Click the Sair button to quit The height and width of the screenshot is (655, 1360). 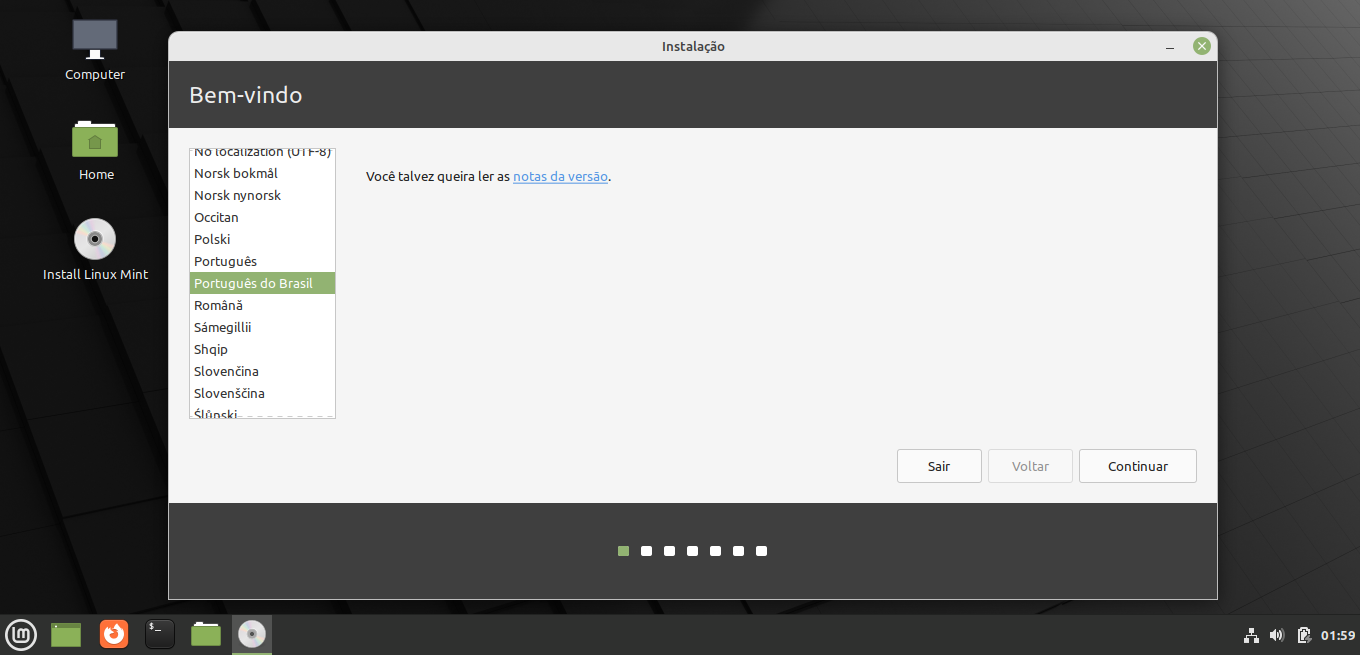939,466
